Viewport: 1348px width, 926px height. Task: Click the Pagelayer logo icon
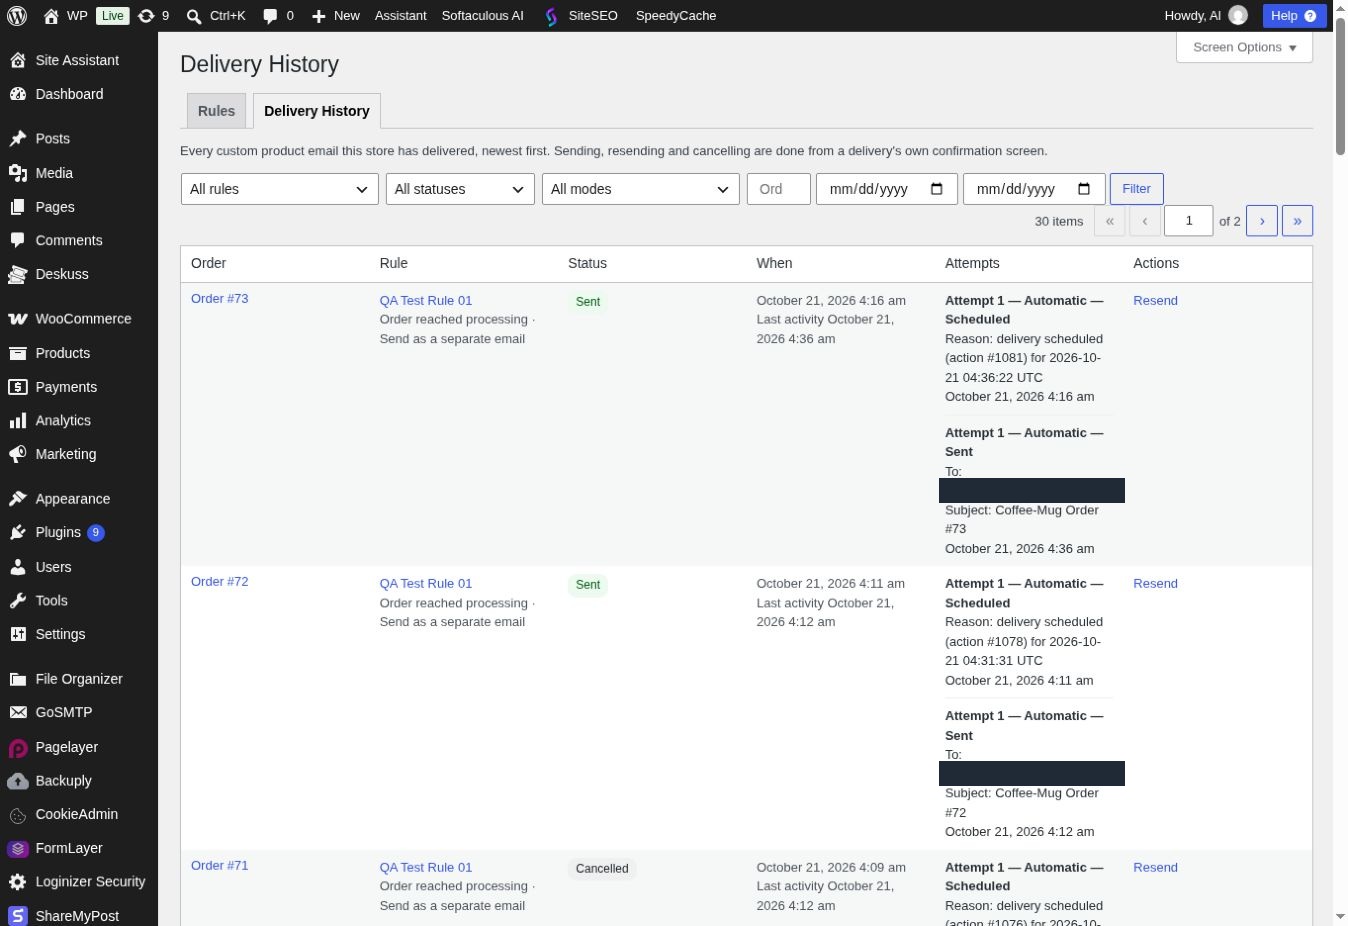18,747
